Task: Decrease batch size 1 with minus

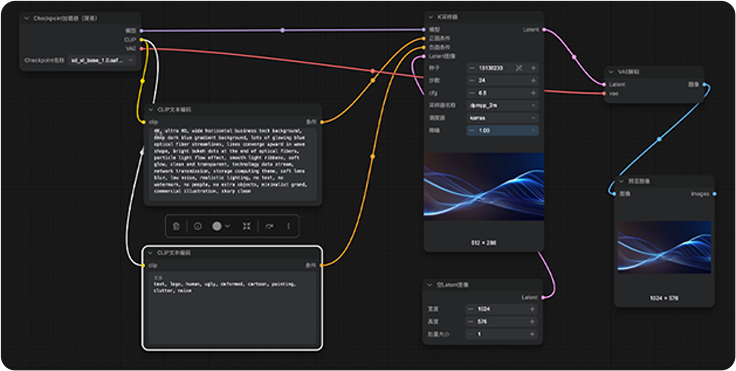Action: tap(471, 334)
